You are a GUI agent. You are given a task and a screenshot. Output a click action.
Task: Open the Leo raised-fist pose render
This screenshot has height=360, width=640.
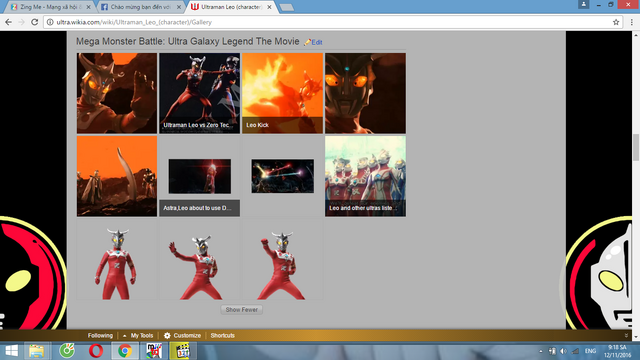282,260
